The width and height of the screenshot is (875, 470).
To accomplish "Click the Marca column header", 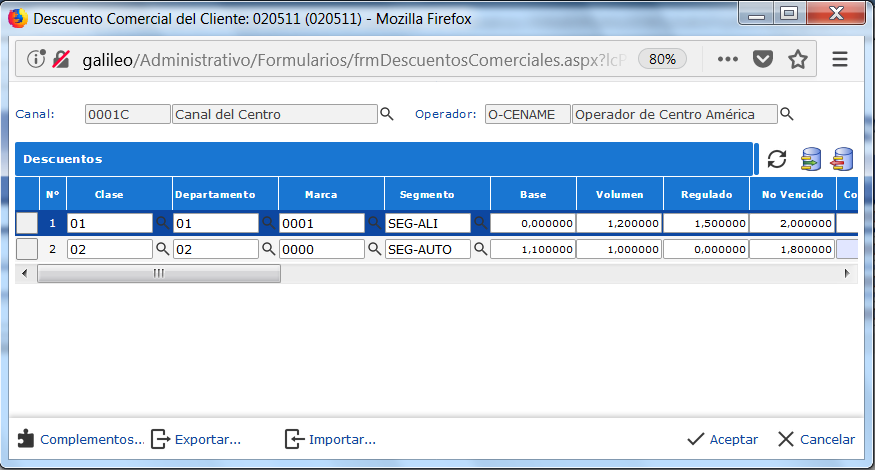I will click(x=331, y=194).
